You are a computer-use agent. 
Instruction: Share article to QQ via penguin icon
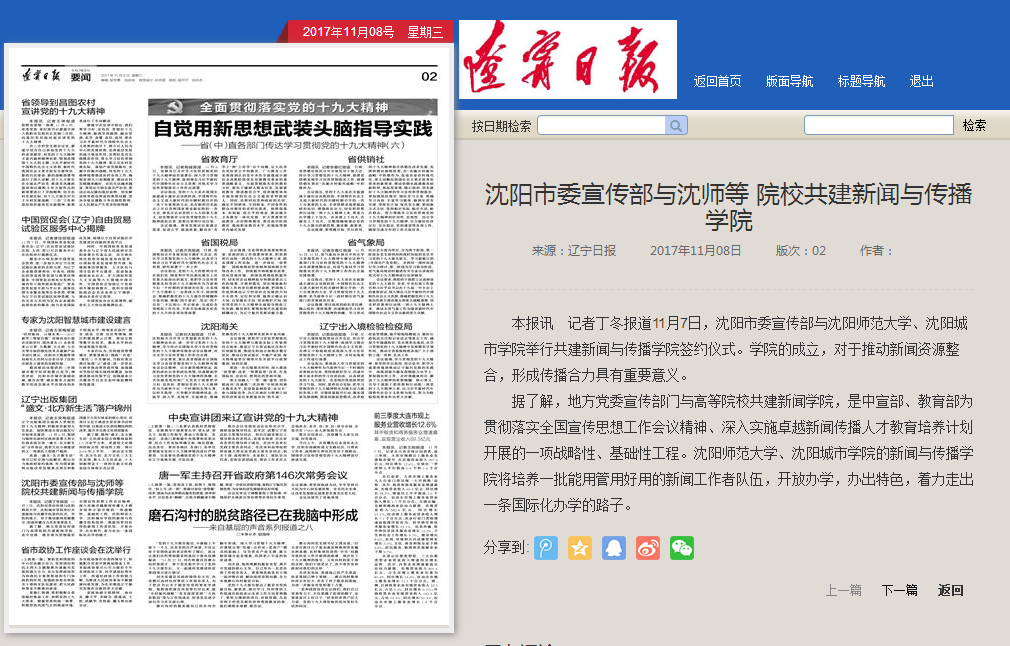tap(614, 548)
